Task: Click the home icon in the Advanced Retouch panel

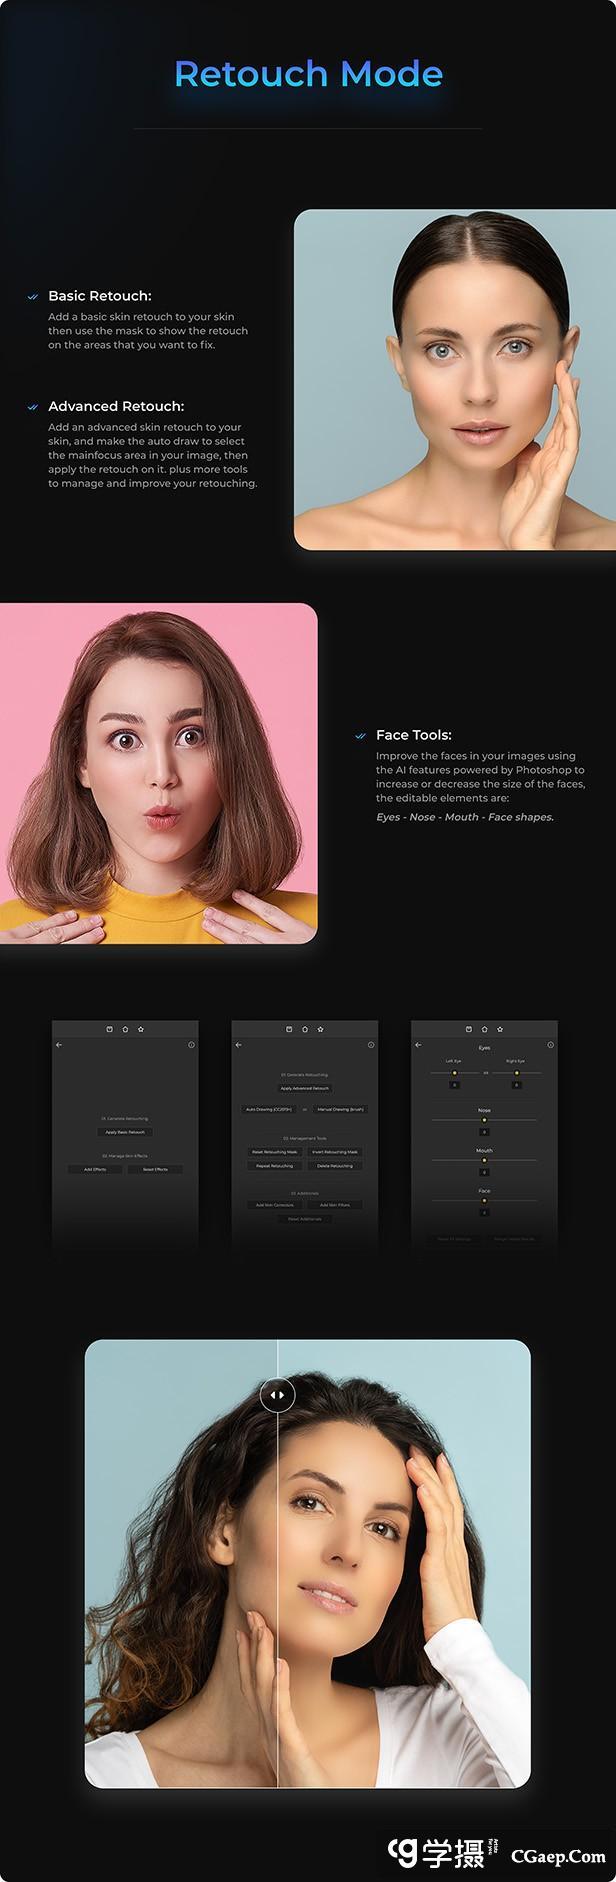Action: 305,1029
